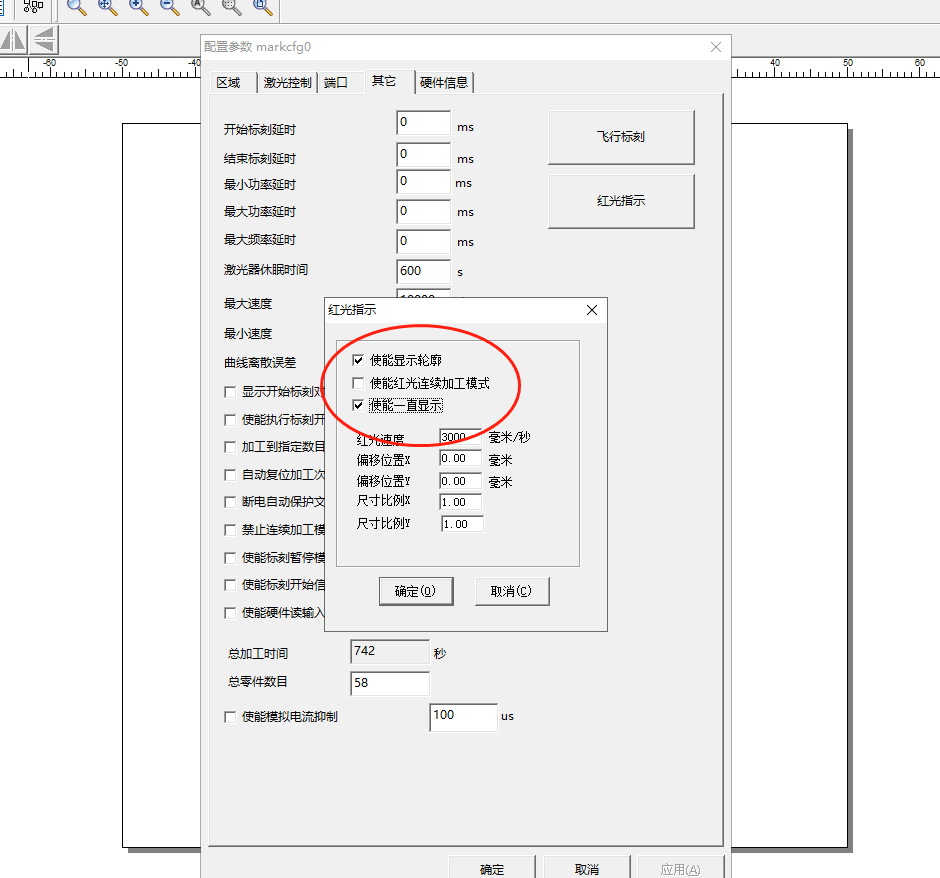
Task: Open the 硬件信息 tab
Action: point(444,83)
